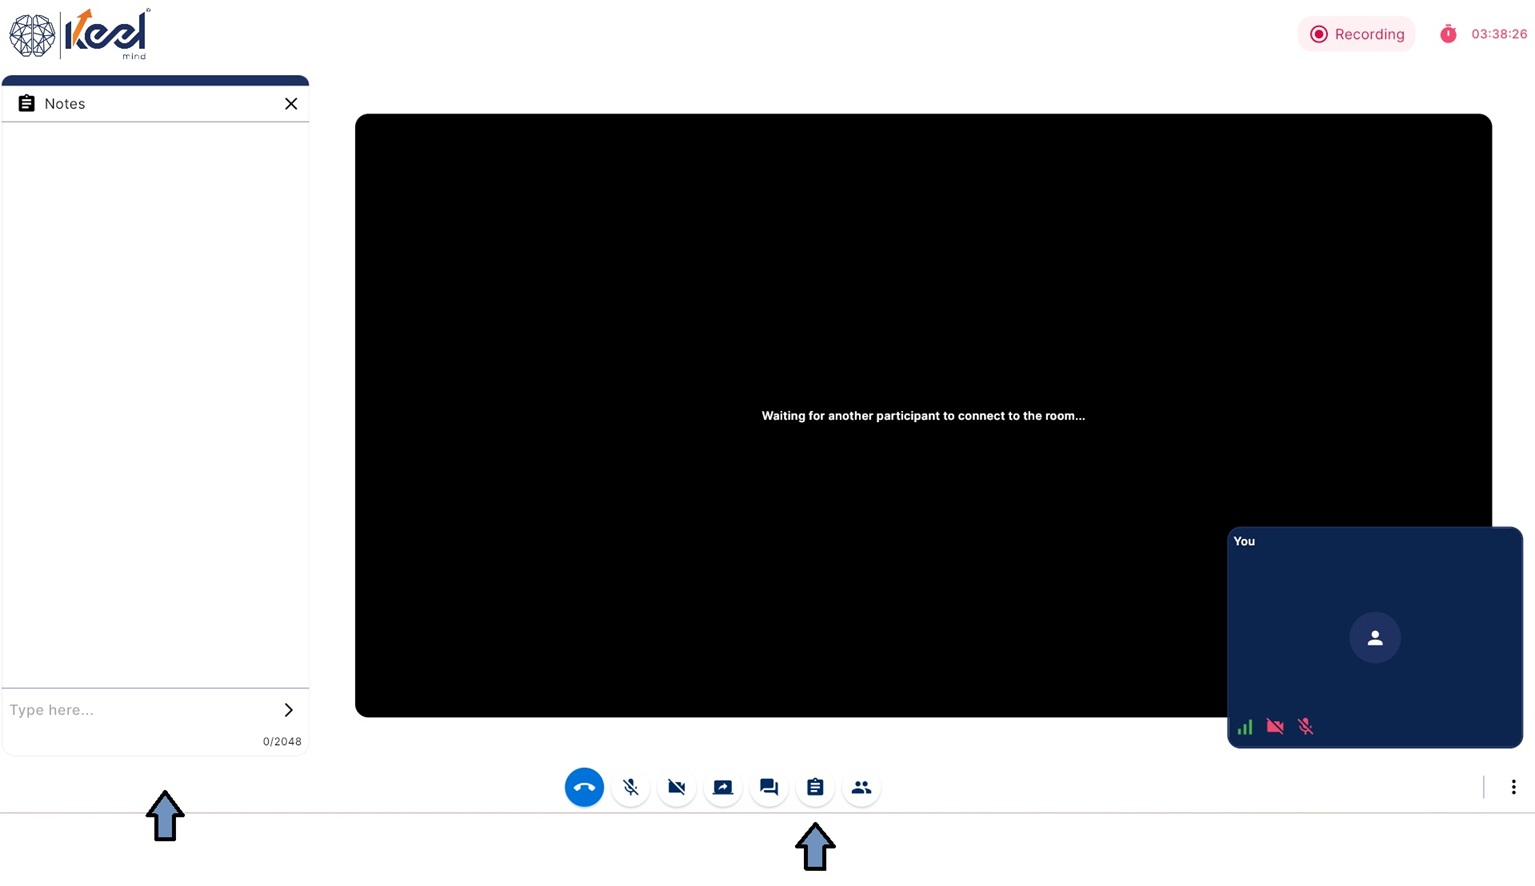
Task: Select your self-view video thumbnail
Action: click(1375, 637)
